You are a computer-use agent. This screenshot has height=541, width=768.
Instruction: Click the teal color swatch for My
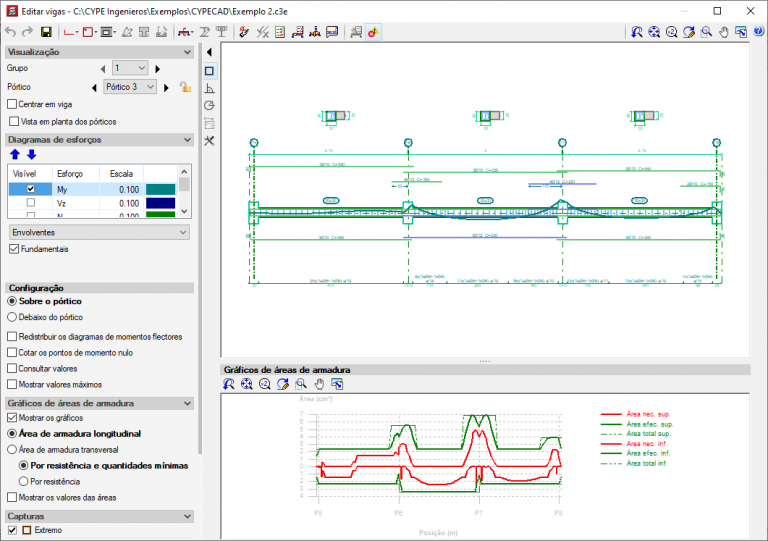click(160, 188)
